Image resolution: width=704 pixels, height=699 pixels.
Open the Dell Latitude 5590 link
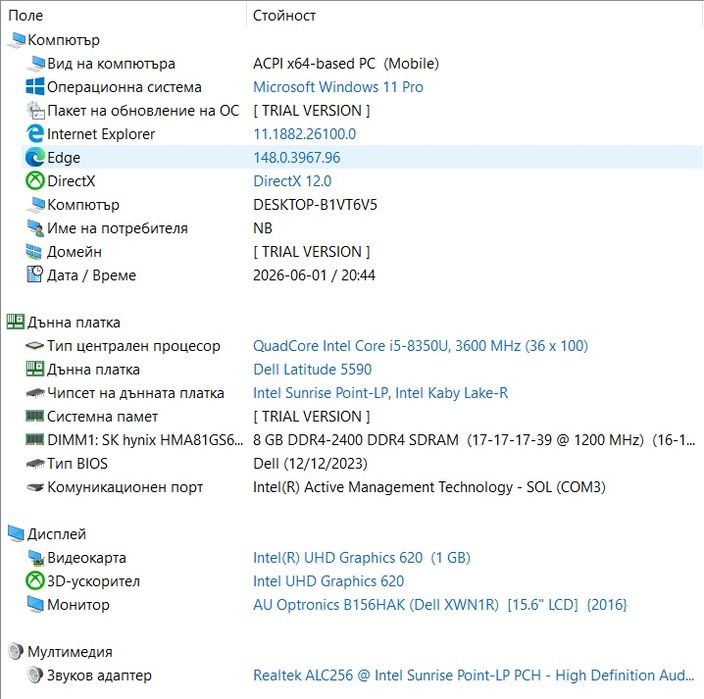312,369
